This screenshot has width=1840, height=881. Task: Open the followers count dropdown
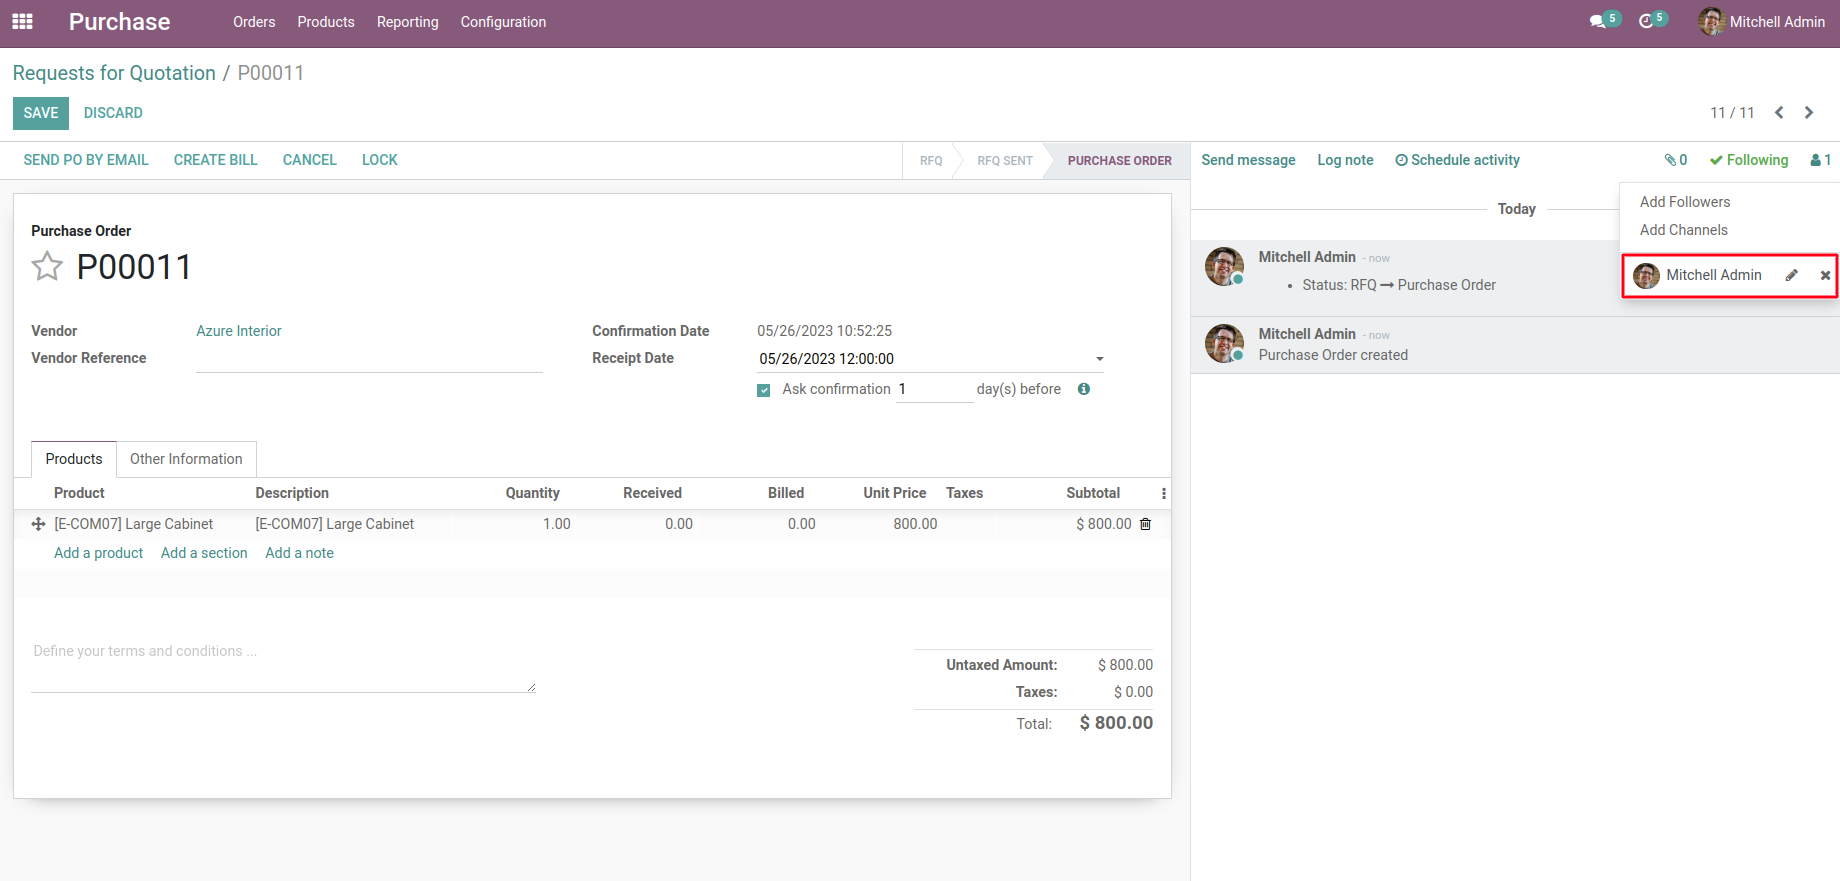[1820, 160]
